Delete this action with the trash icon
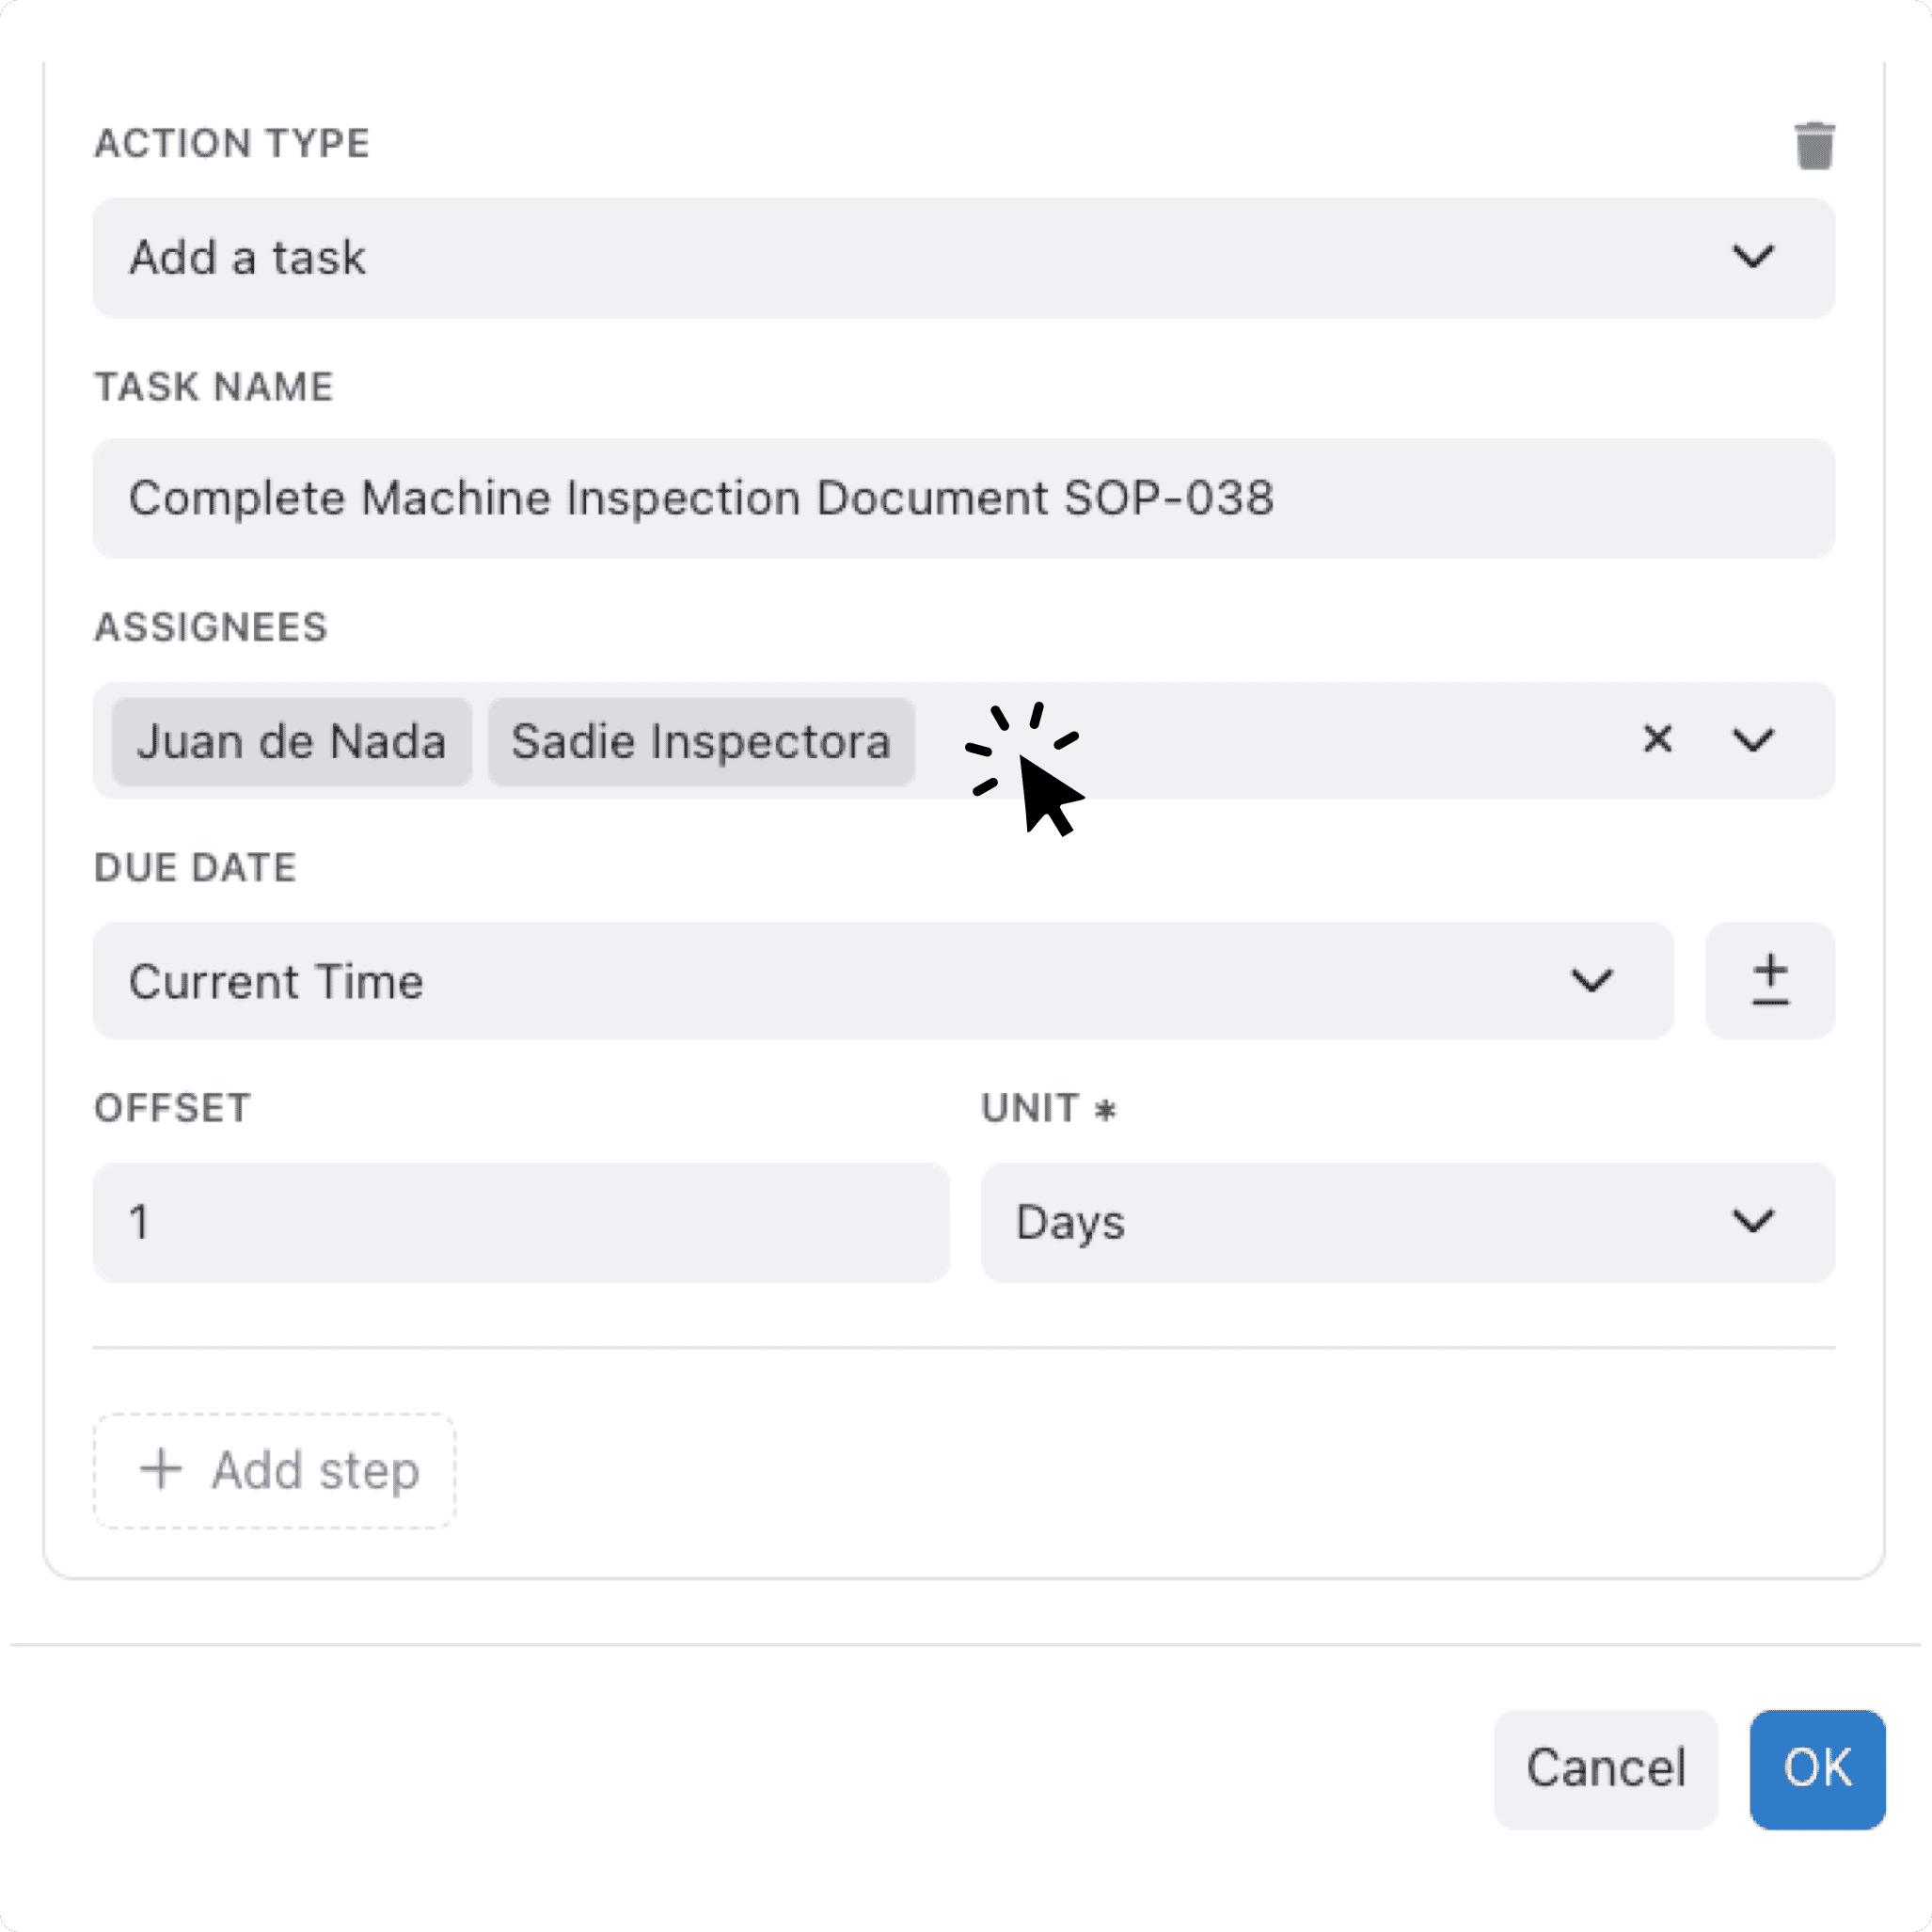1932x1932 pixels. (x=1814, y=146)
